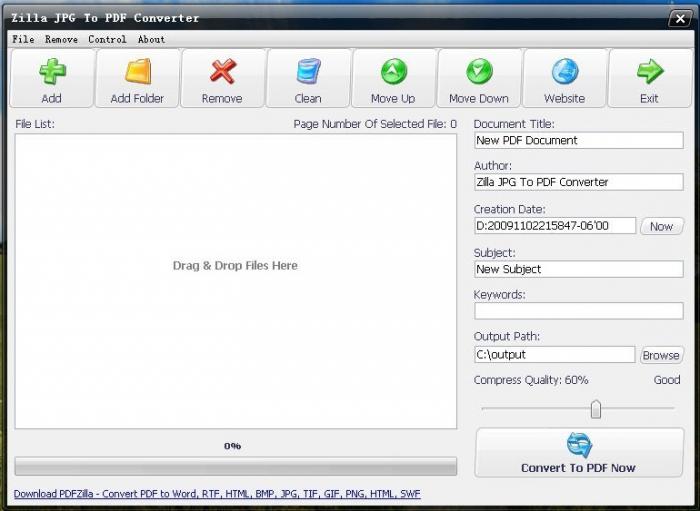This screenshot has height=511, width=700.
Task: Click the Move Down arrow icon
Action: pyautogui.click(x=479, y=72)
